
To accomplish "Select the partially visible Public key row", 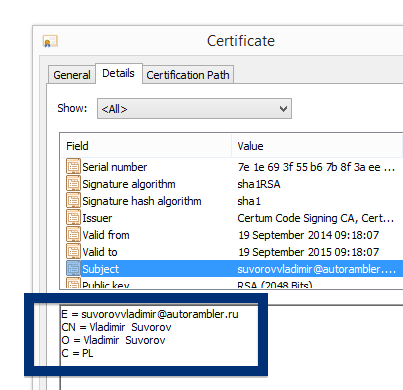I will pyautogui.click(x=232, y=284).
